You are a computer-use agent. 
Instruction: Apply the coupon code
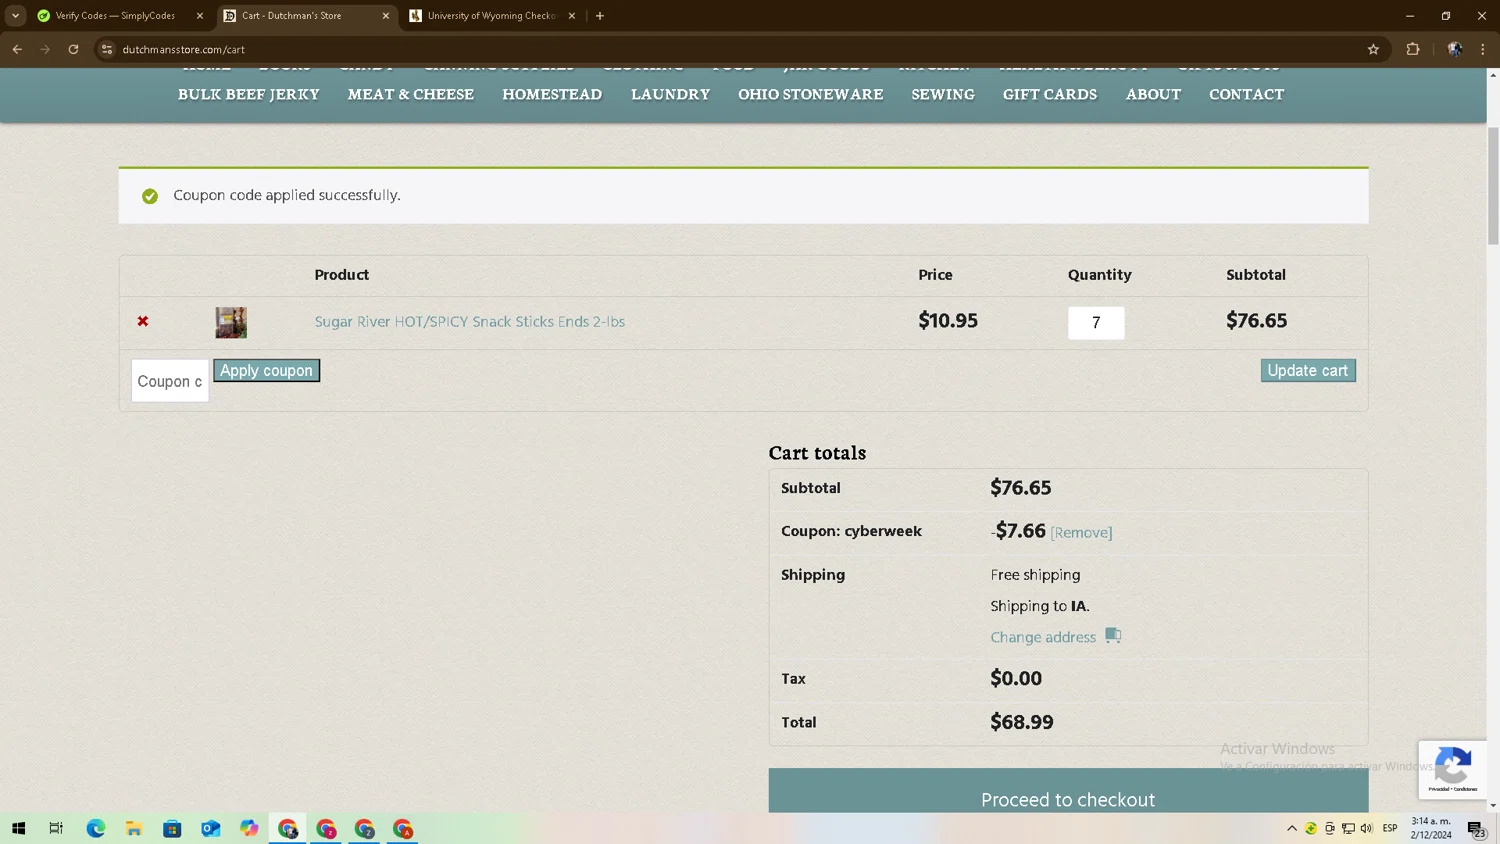click(x=266, y=370)
